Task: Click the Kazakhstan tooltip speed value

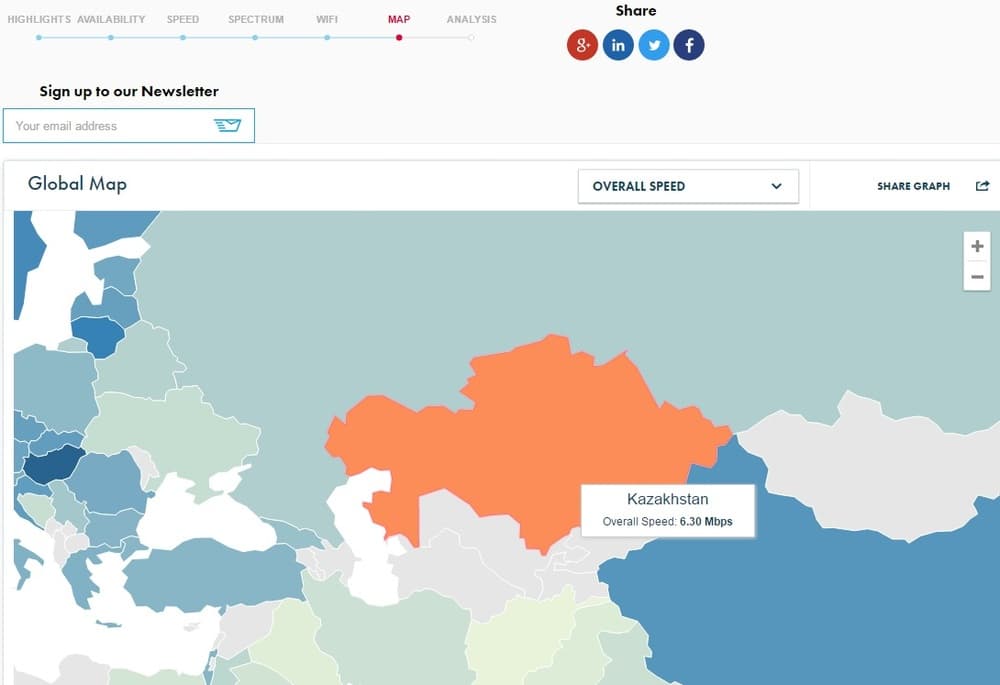Action: (705, 521)
